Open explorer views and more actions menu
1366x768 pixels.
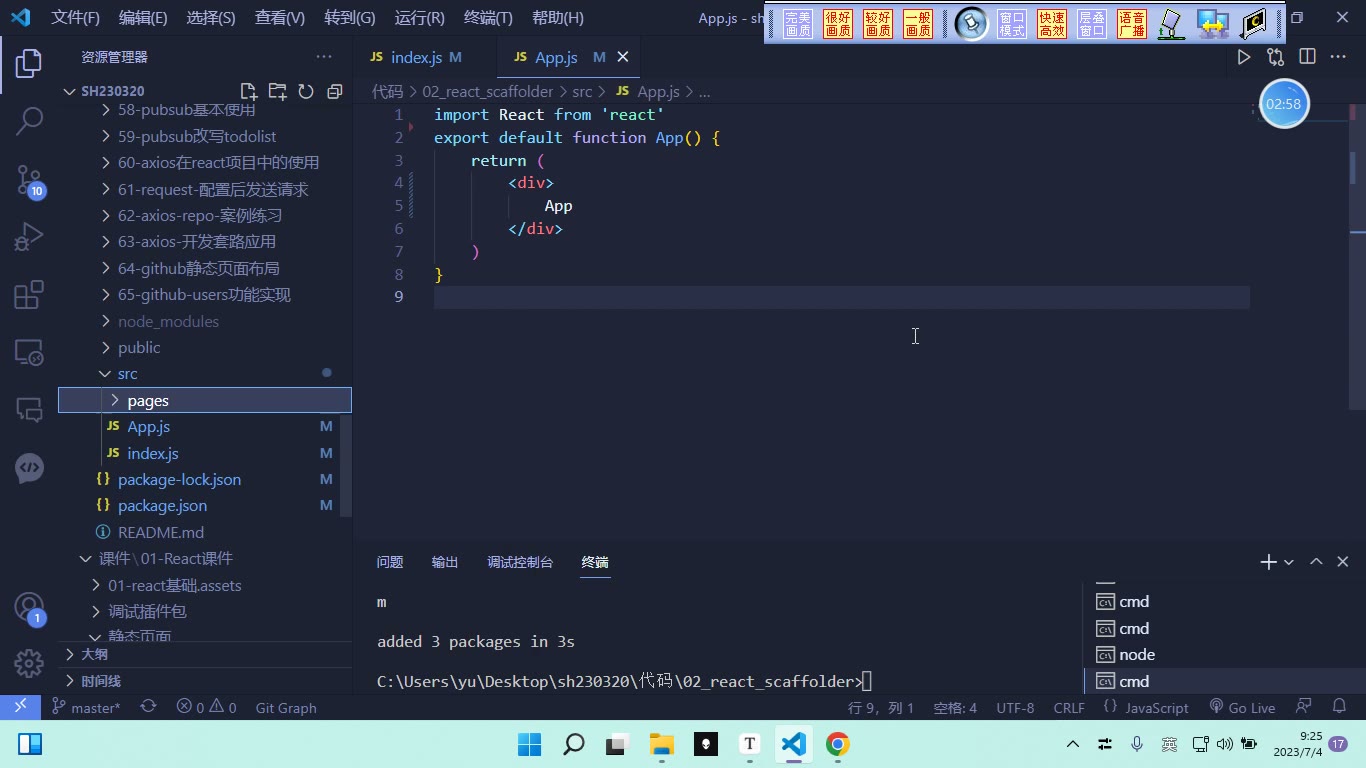324,57
